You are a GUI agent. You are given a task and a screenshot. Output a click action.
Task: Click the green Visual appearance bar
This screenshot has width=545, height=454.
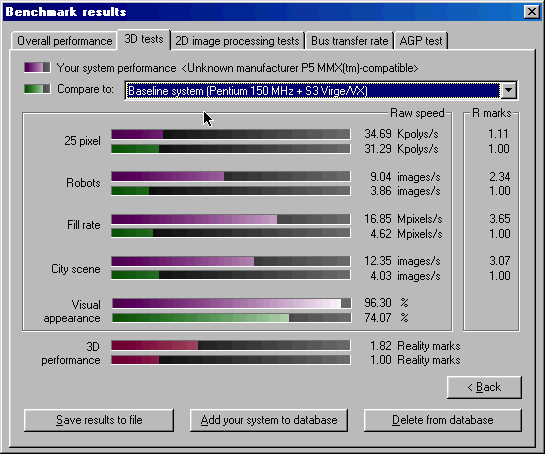231,318
